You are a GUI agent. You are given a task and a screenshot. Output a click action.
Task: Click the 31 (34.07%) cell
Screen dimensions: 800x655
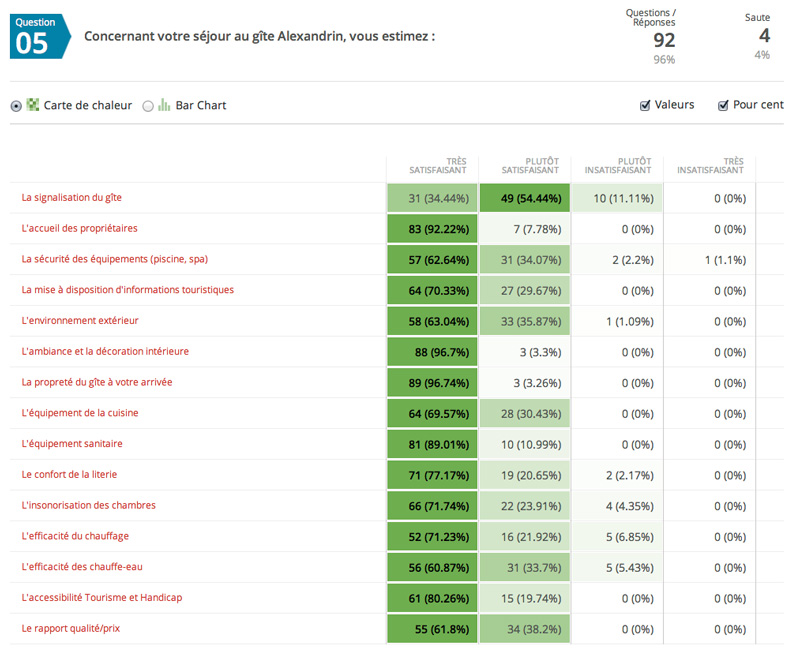(524, 260)
